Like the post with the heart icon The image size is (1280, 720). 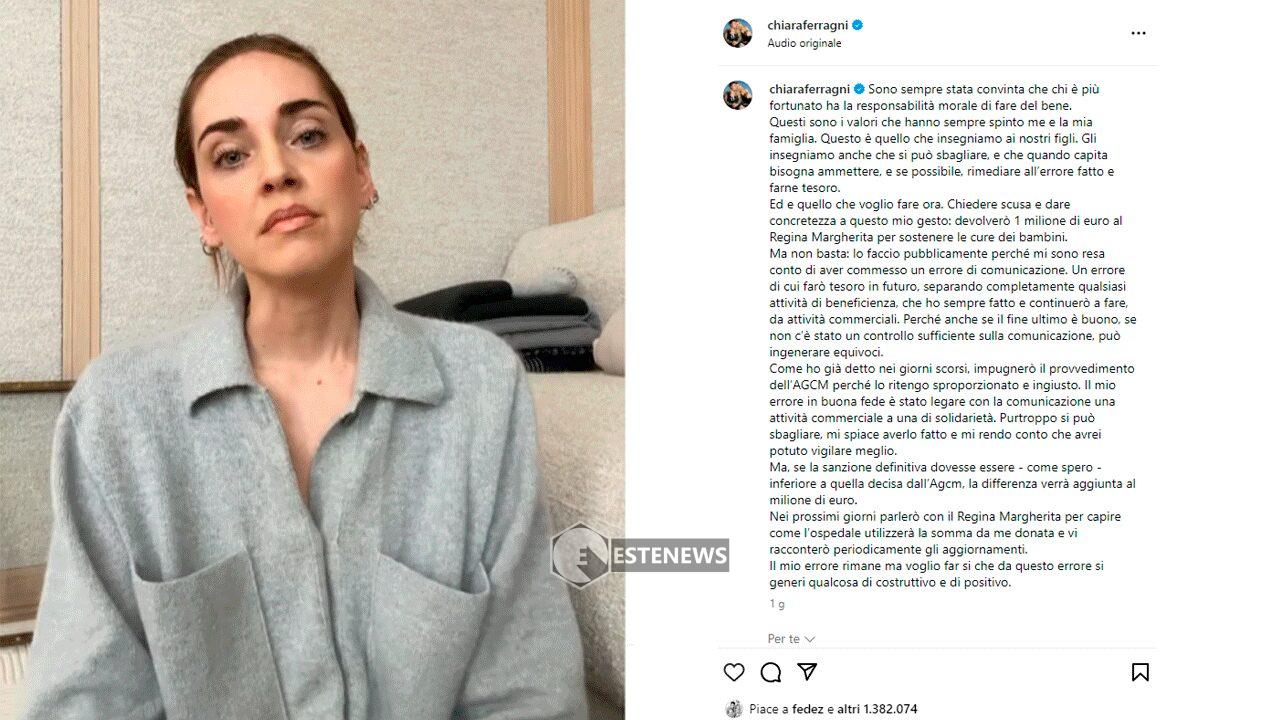734,672
